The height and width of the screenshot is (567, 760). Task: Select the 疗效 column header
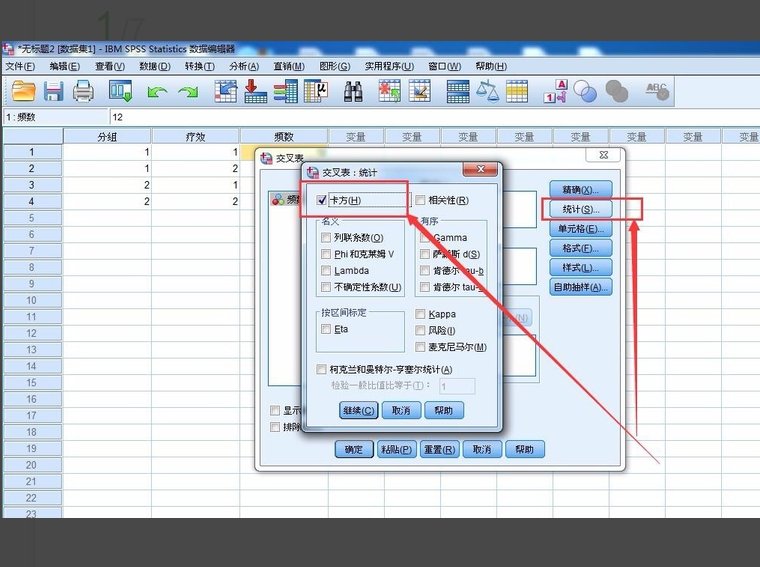pos(195,137)
